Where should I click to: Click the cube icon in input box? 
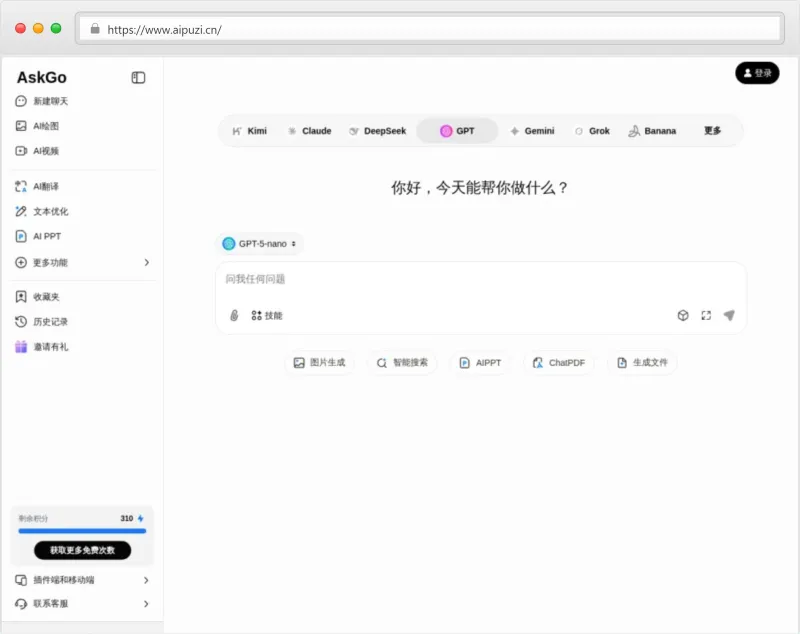click(683, 316)
